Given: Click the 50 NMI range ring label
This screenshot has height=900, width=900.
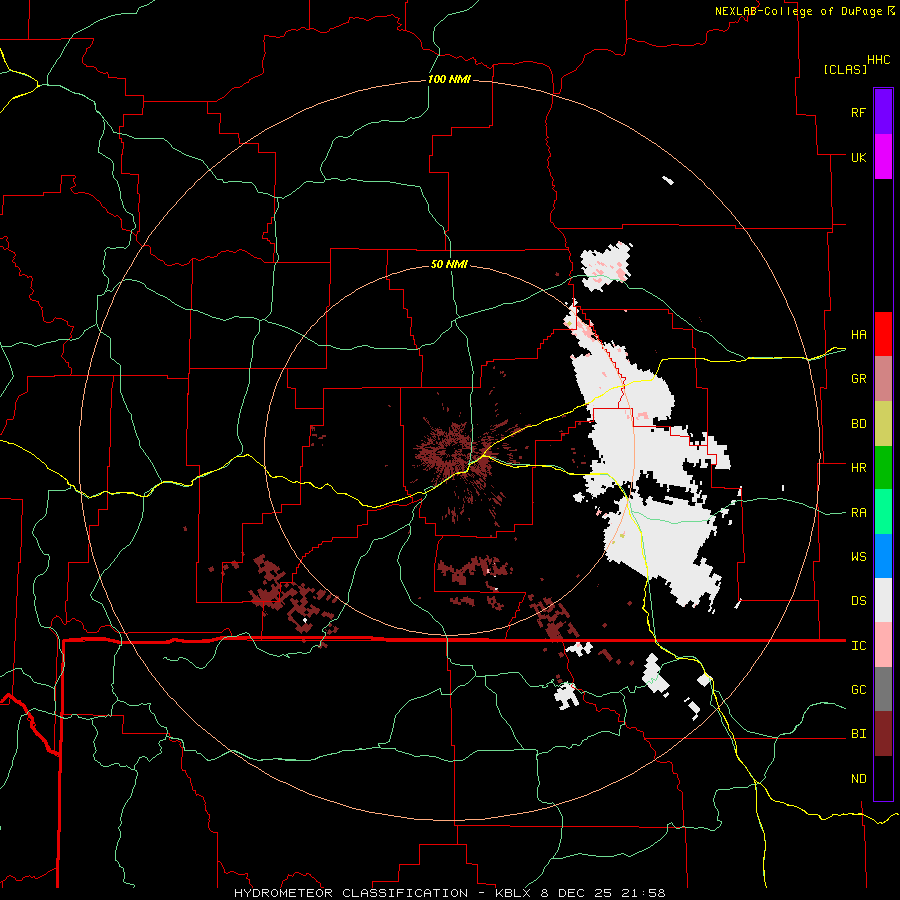Looking at the screenshot, I should (x=449, y=264).
